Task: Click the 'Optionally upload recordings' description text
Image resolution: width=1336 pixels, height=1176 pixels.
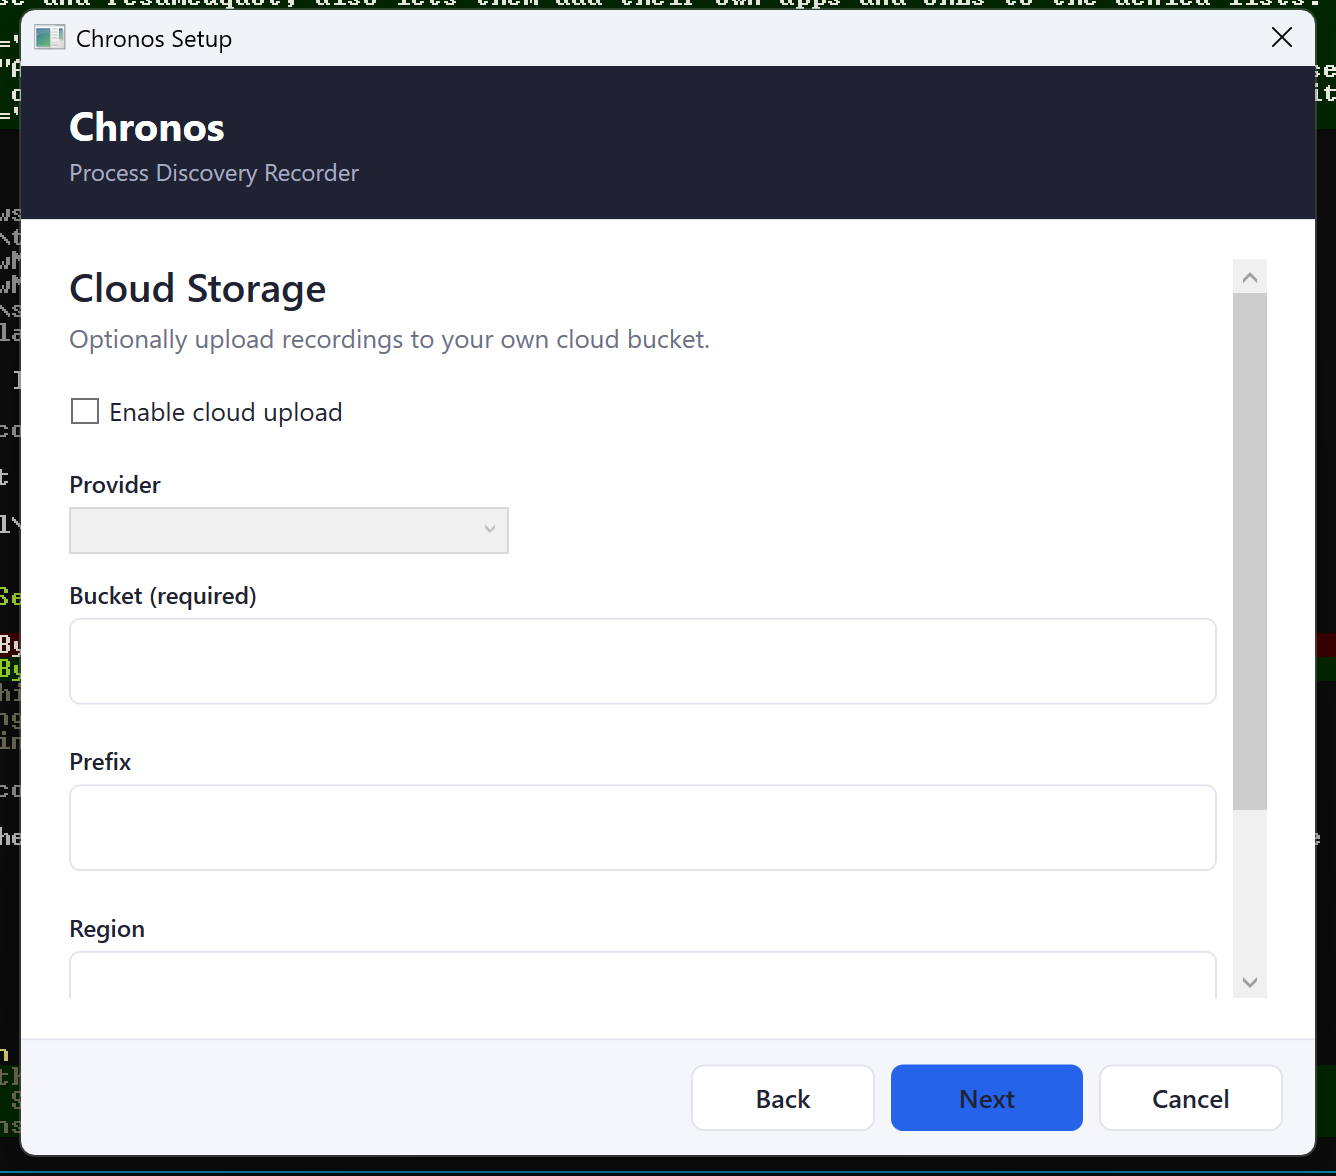Action: tap(389, 340)
